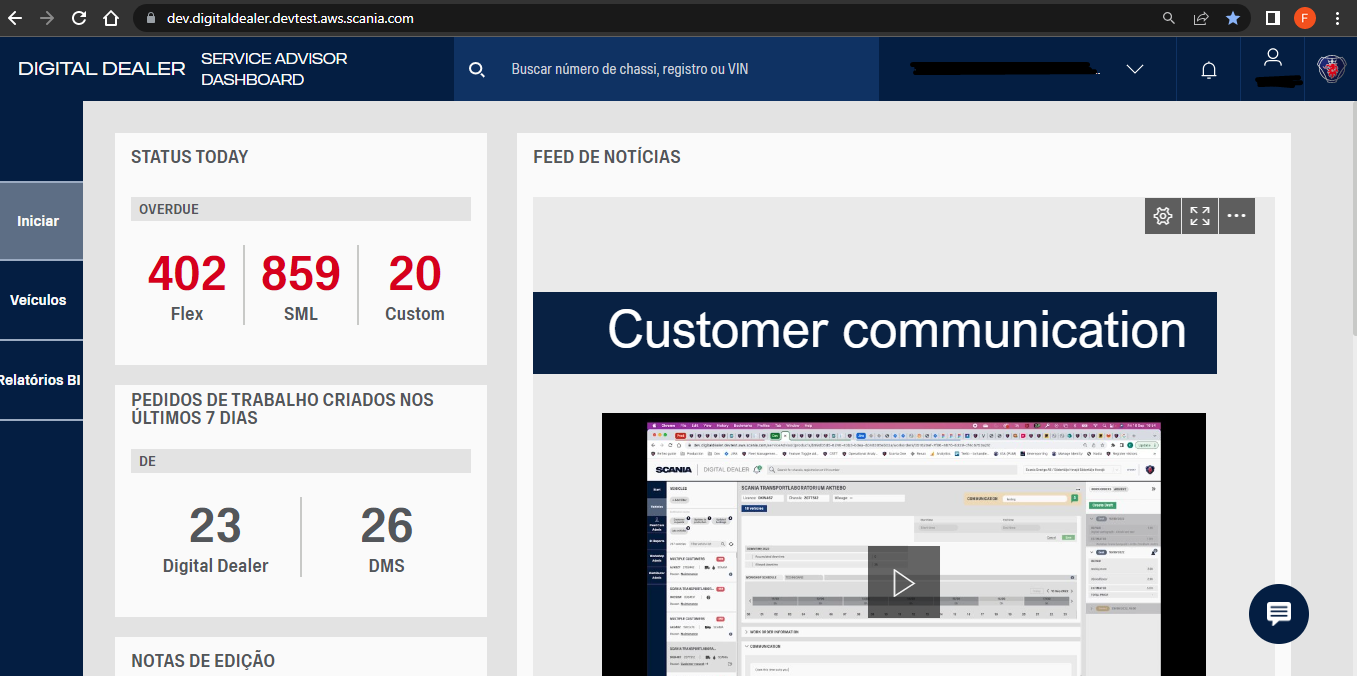This screenshot has width=1357, height=676.
Task: Click the Digital Dealer logo
Action: [102, 69]
